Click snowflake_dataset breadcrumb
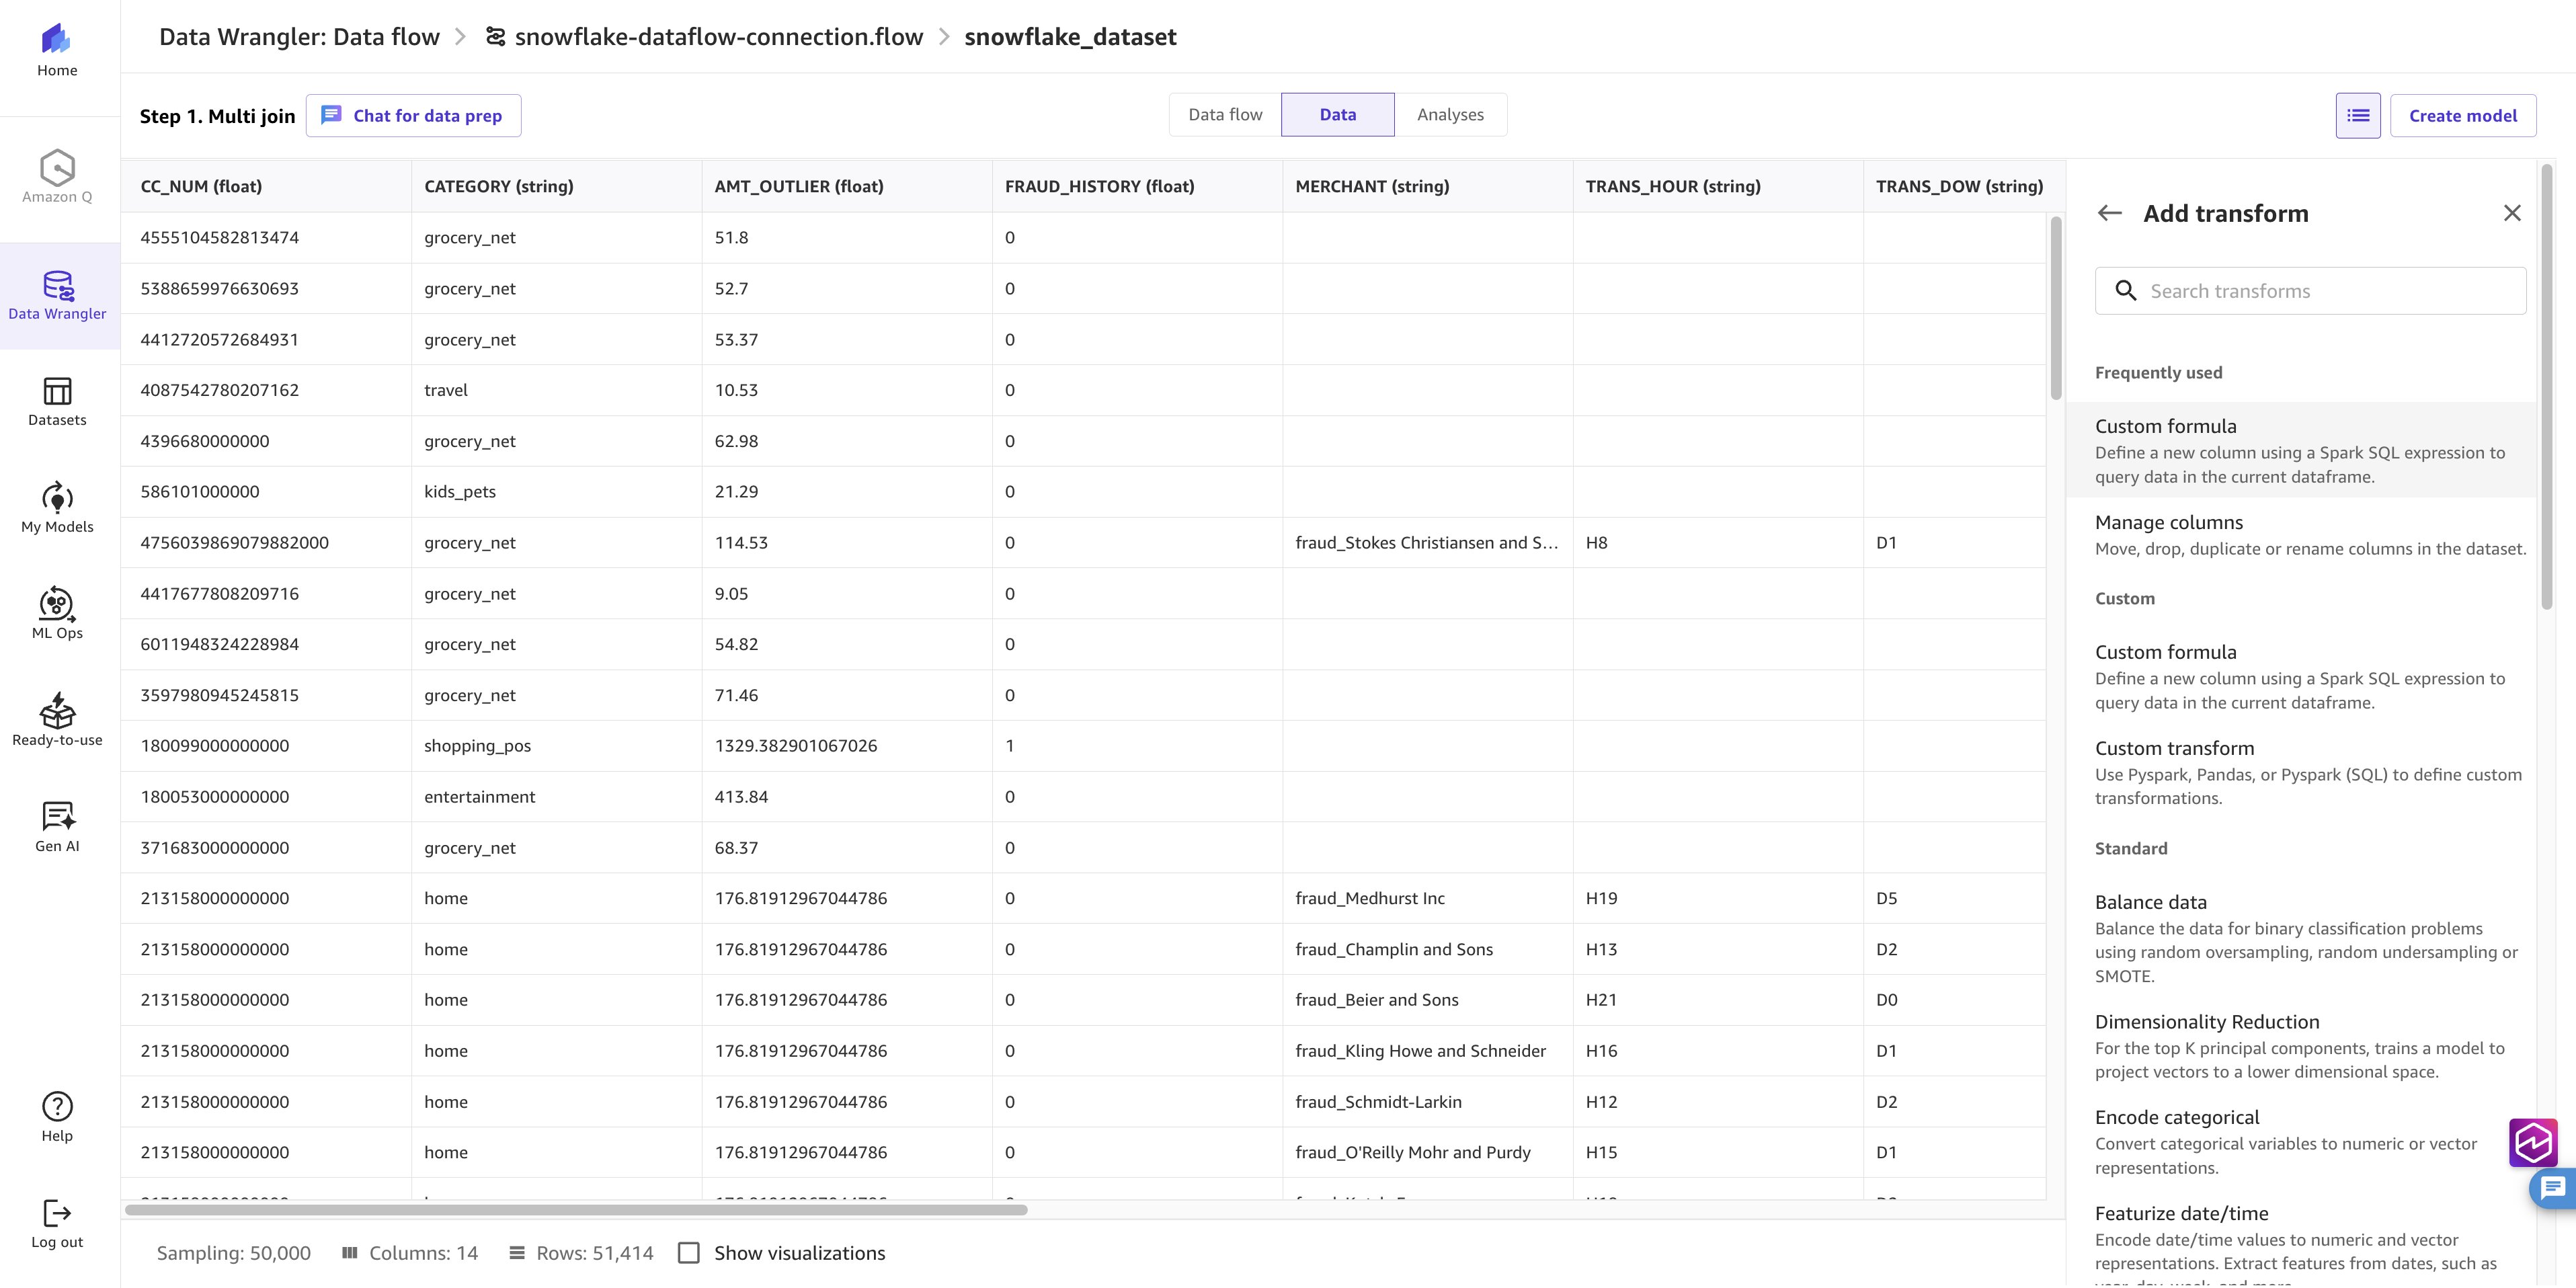The image size is (2576, 1288). [1070, 37]
